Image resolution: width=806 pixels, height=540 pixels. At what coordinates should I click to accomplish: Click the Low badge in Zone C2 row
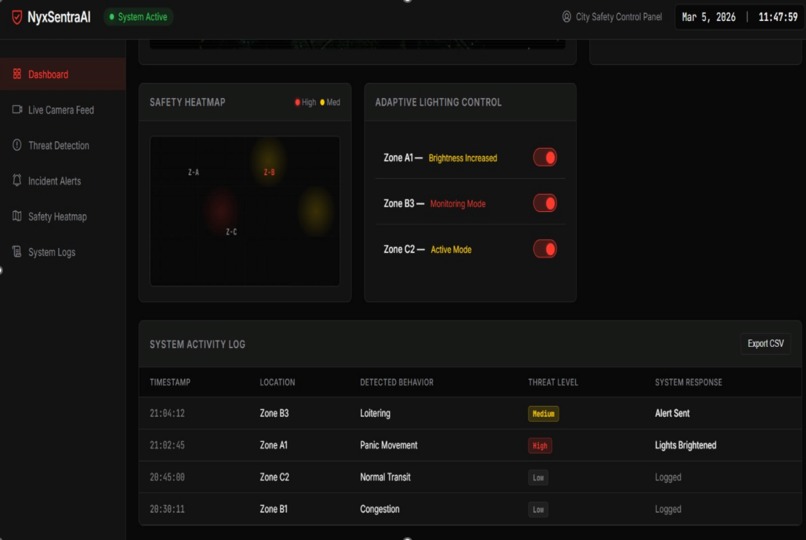coord(538,477)
